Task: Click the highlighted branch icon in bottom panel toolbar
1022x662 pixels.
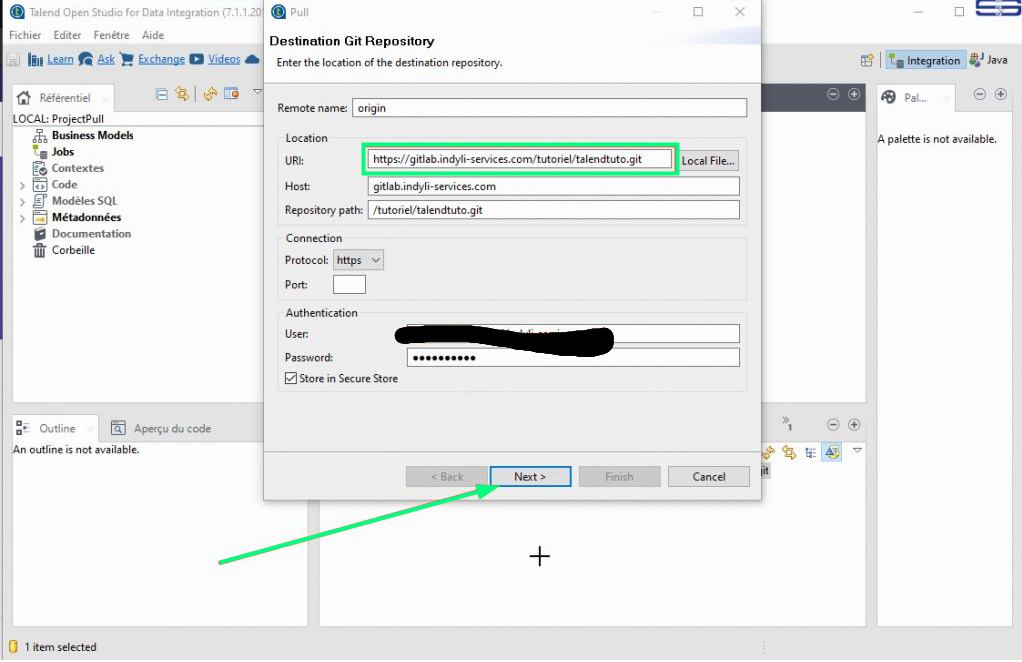Action: click(832, 452)
